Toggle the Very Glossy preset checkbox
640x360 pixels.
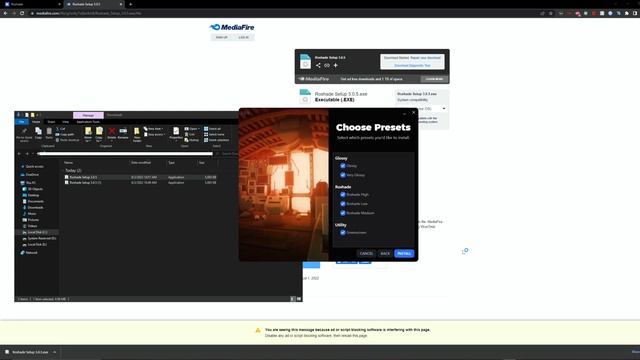pos(343,175)
